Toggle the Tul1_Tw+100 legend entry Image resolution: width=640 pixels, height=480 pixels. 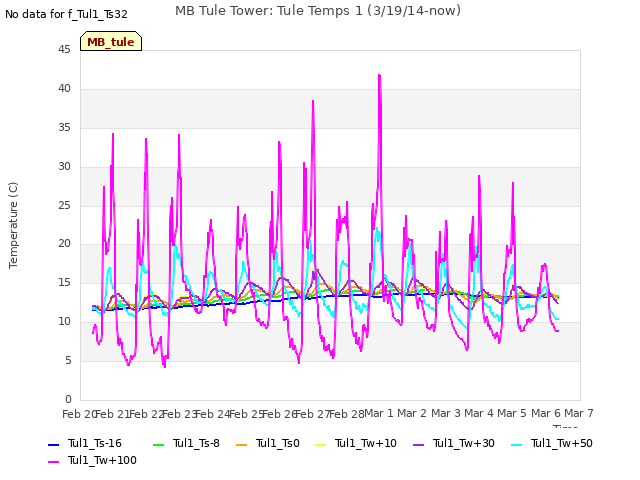(x=92, y=460)
